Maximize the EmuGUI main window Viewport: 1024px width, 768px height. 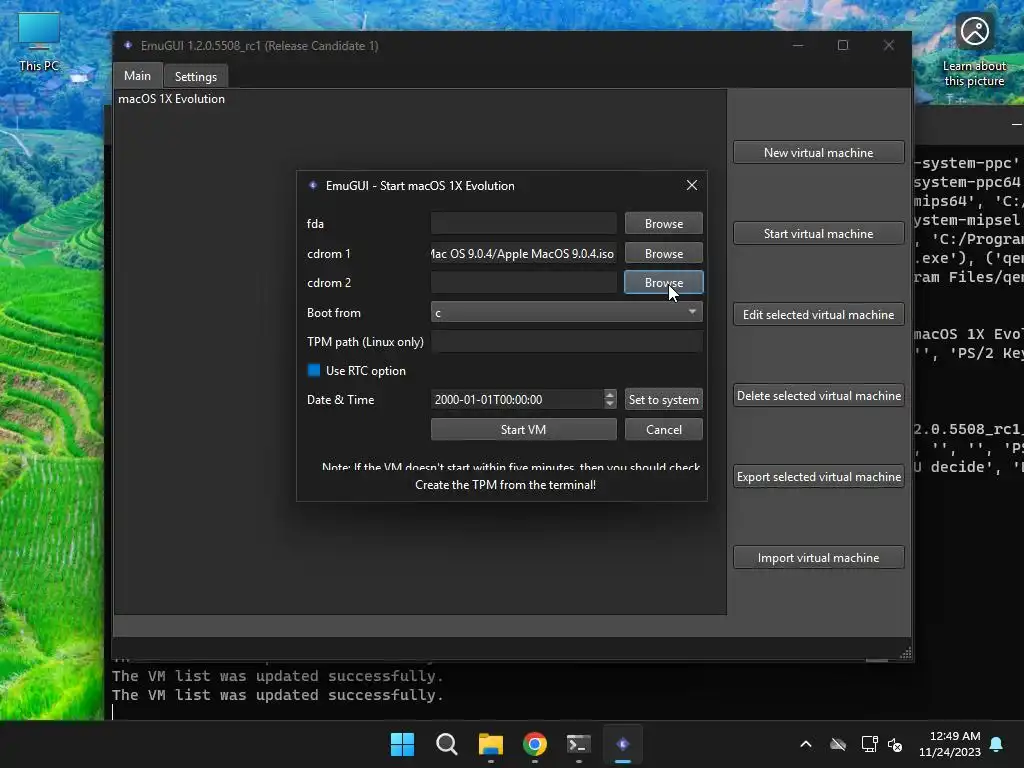843,45
